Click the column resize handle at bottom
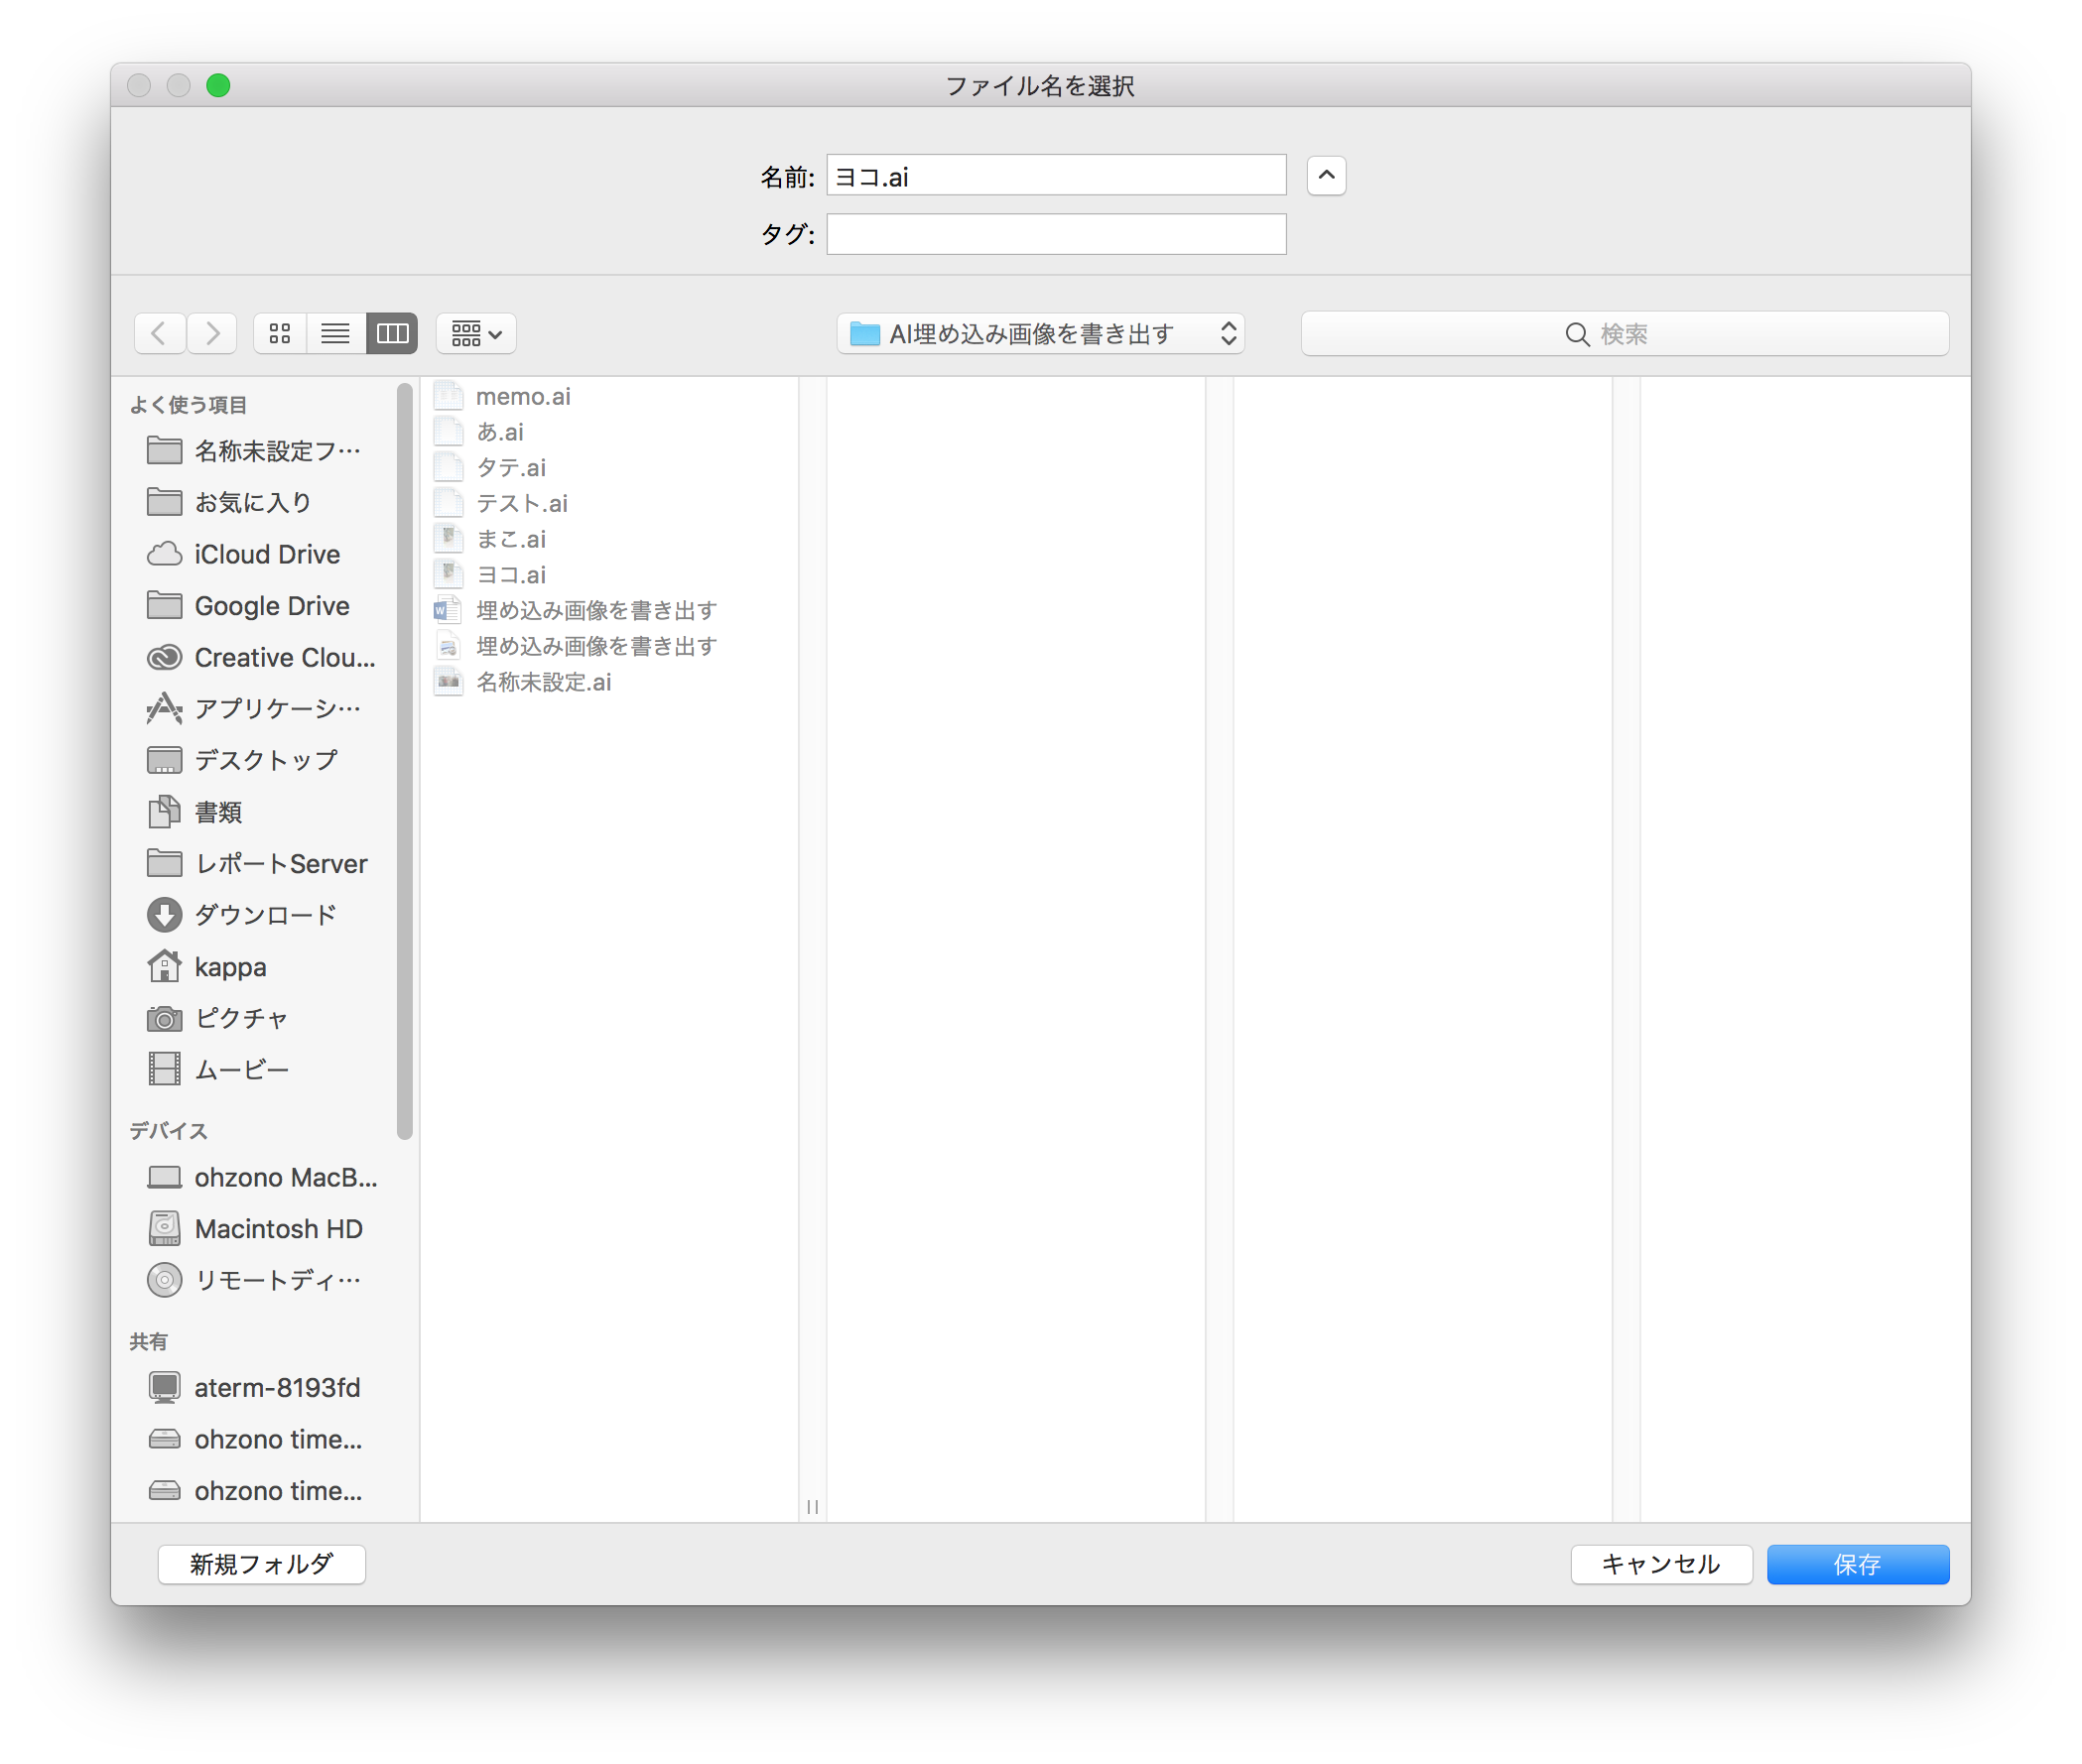 tap(813, 1507)
